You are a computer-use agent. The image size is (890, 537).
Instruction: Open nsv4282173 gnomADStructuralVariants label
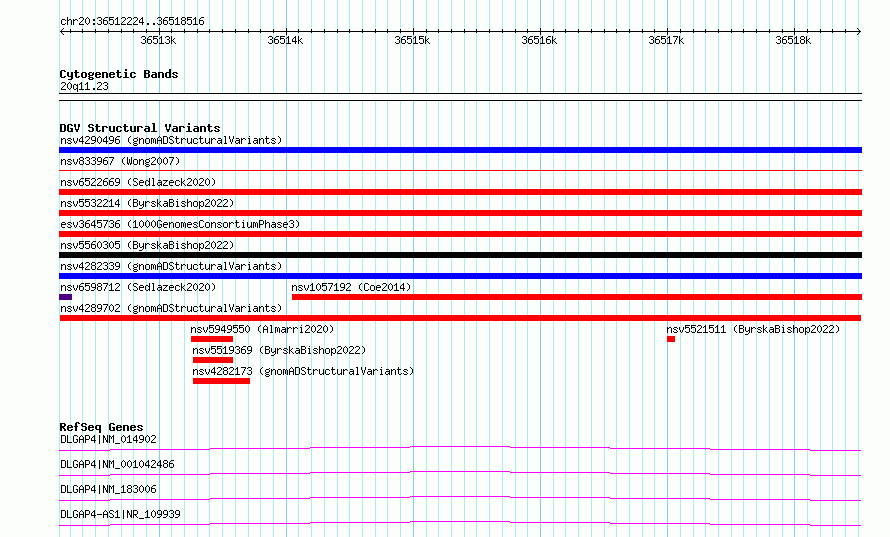tap(303, 371)
